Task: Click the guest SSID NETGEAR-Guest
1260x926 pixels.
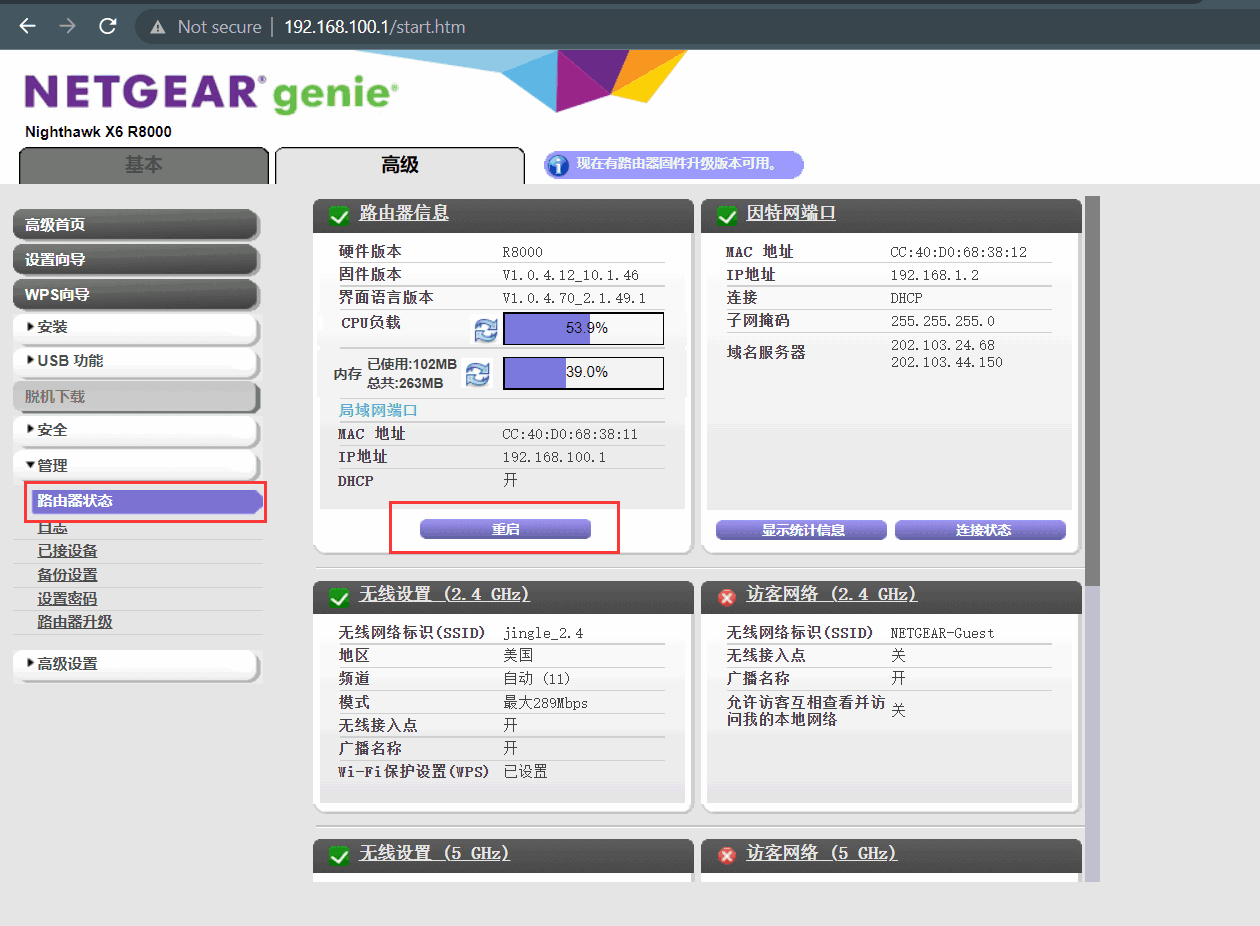Action: pos(942,633)
